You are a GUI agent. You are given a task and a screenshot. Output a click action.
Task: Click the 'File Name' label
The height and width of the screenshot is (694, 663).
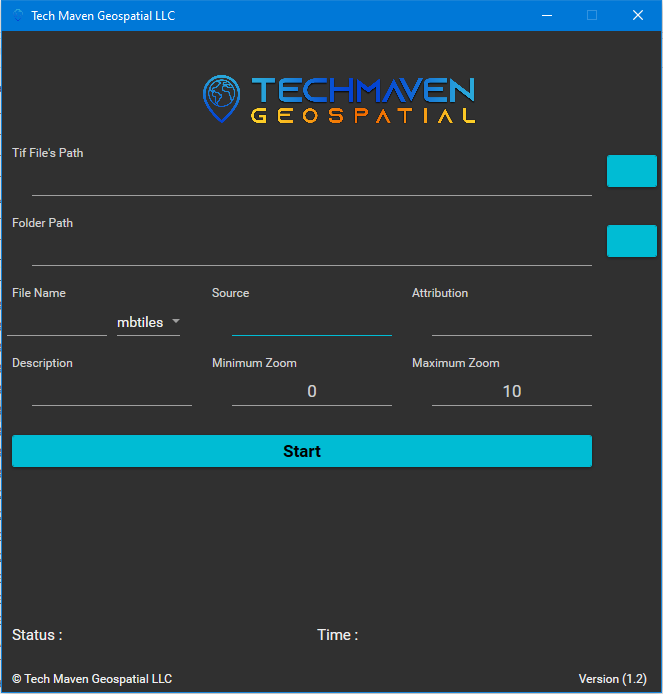39,293
